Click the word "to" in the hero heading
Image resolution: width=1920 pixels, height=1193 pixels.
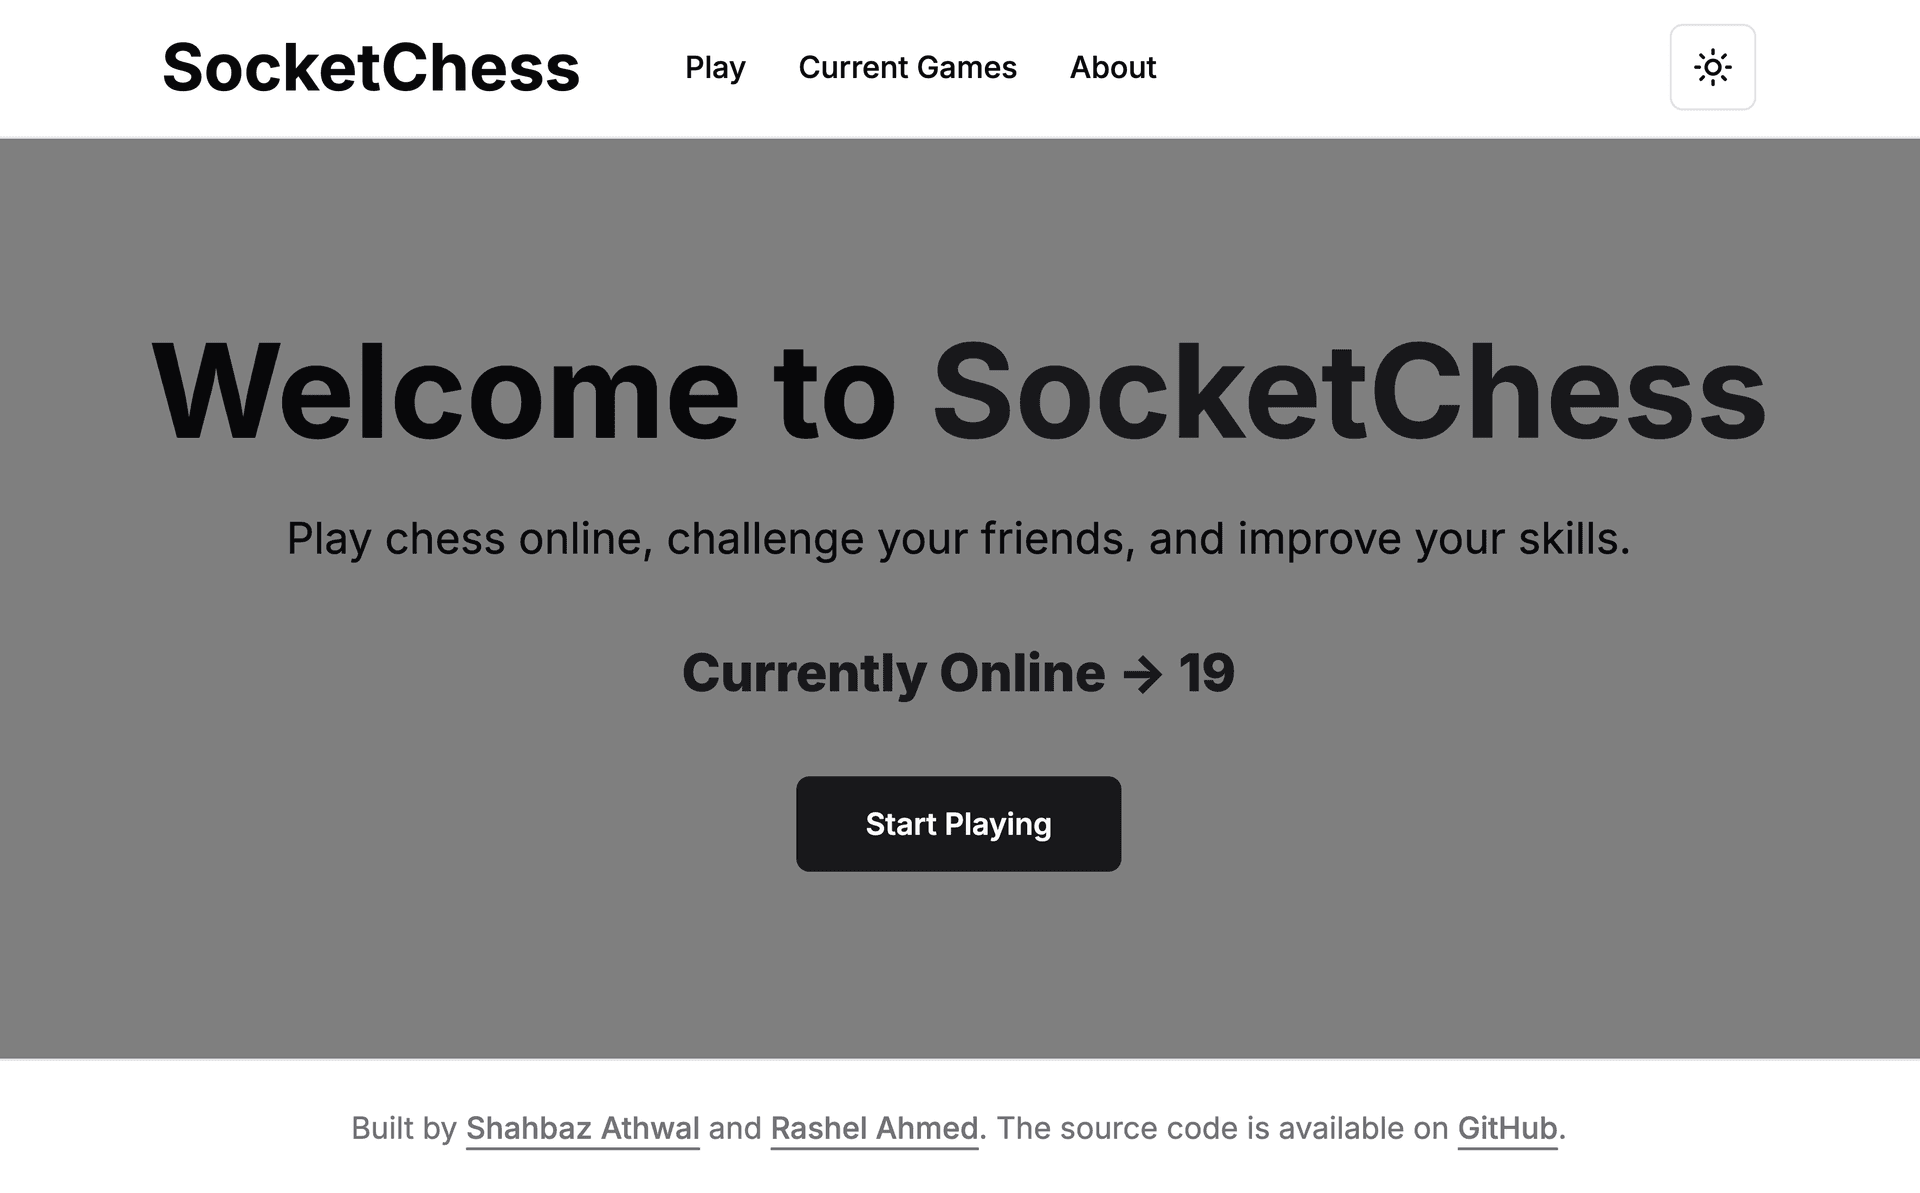pos(835,391)
